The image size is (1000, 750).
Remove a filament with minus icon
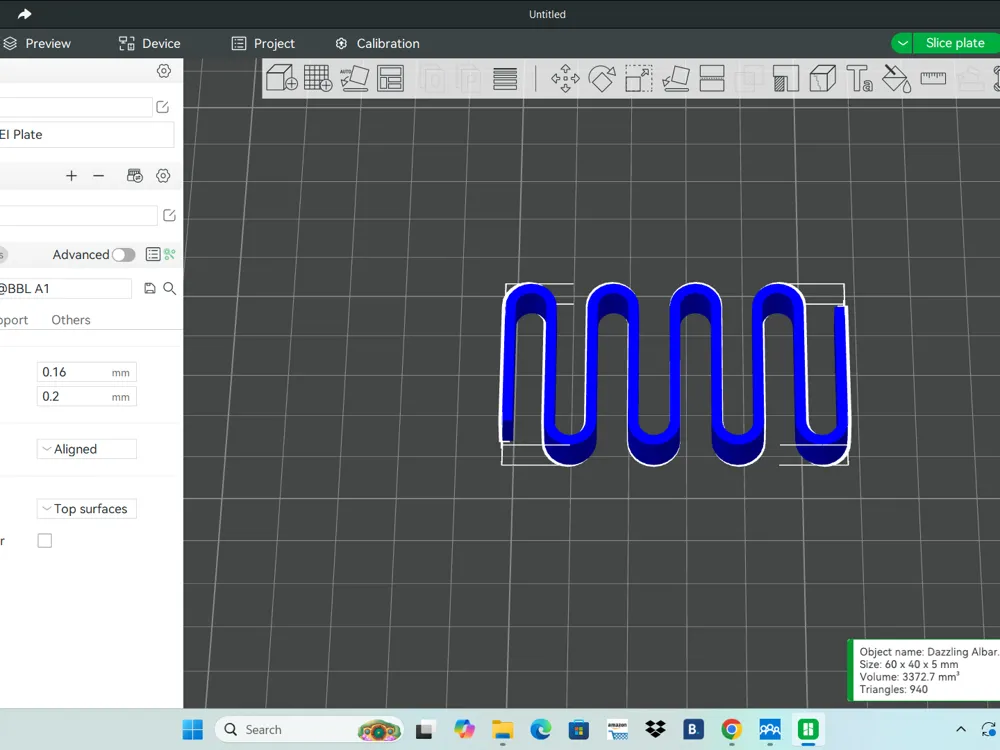coord(98,175)
